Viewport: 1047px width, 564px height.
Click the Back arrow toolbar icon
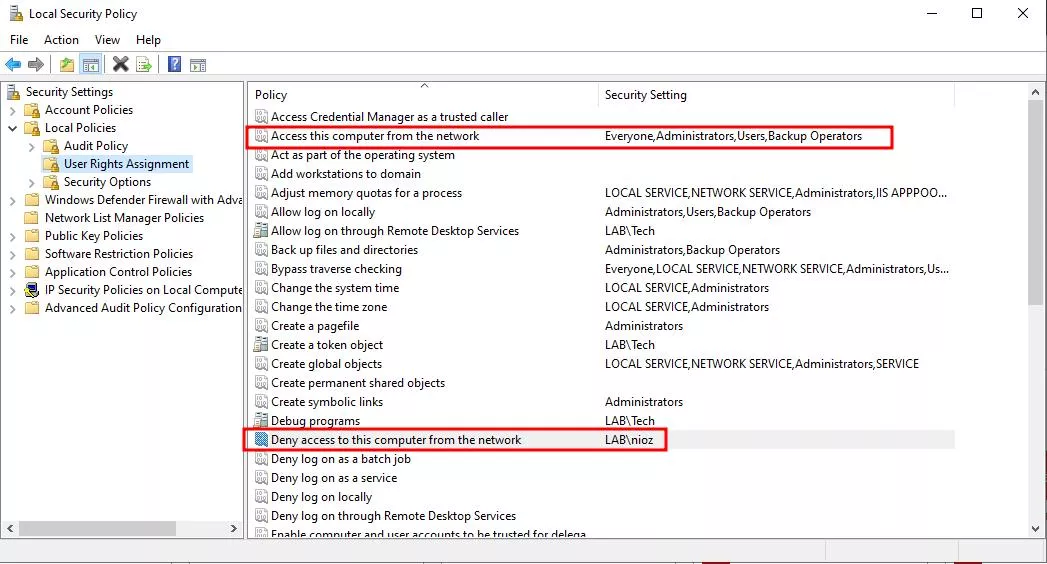coord(13,65)
